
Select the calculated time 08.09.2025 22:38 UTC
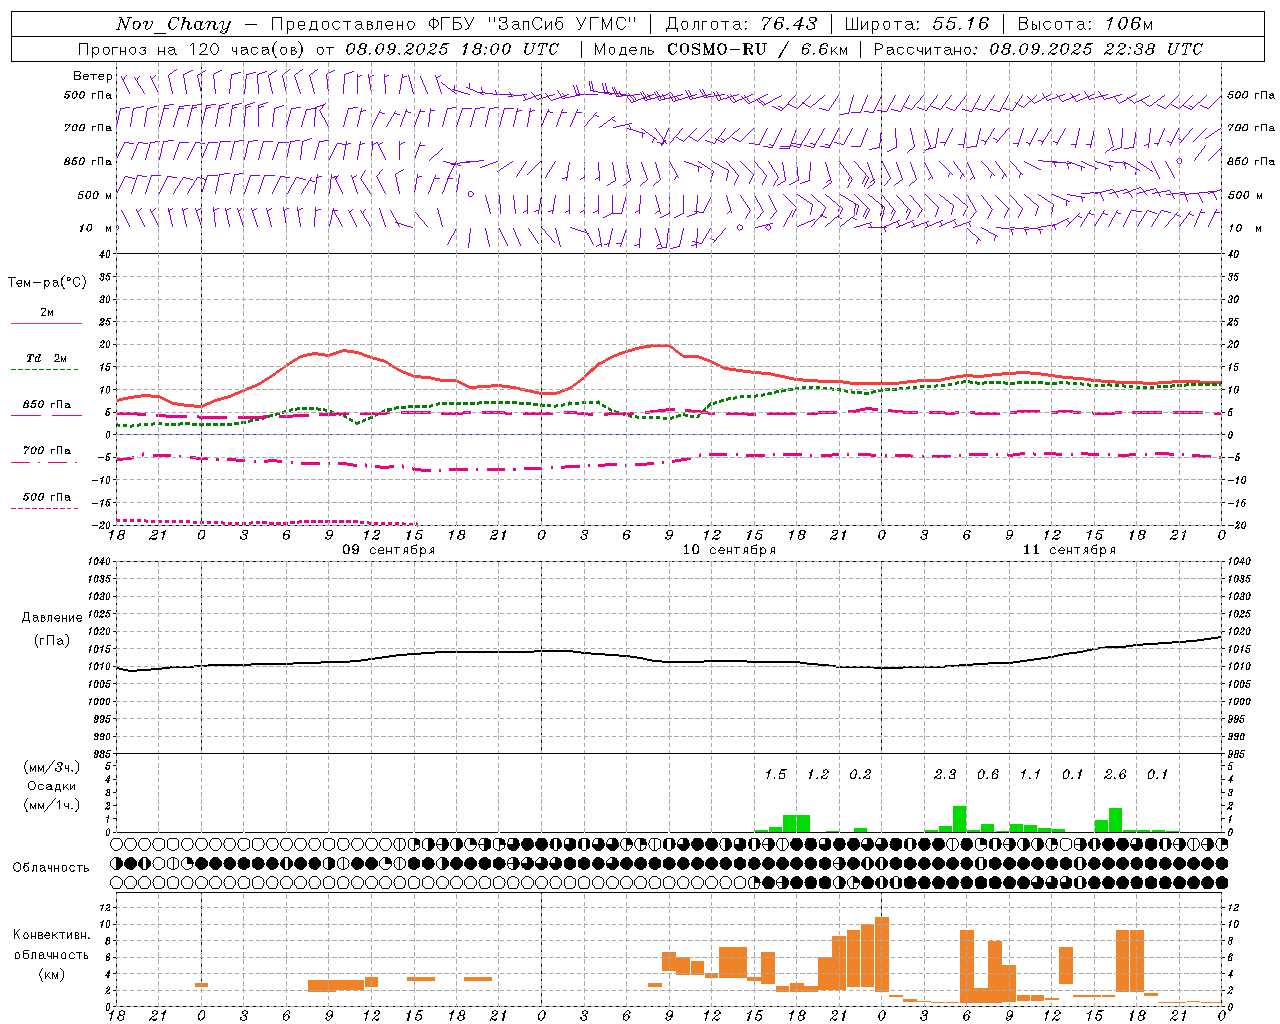1096,49
